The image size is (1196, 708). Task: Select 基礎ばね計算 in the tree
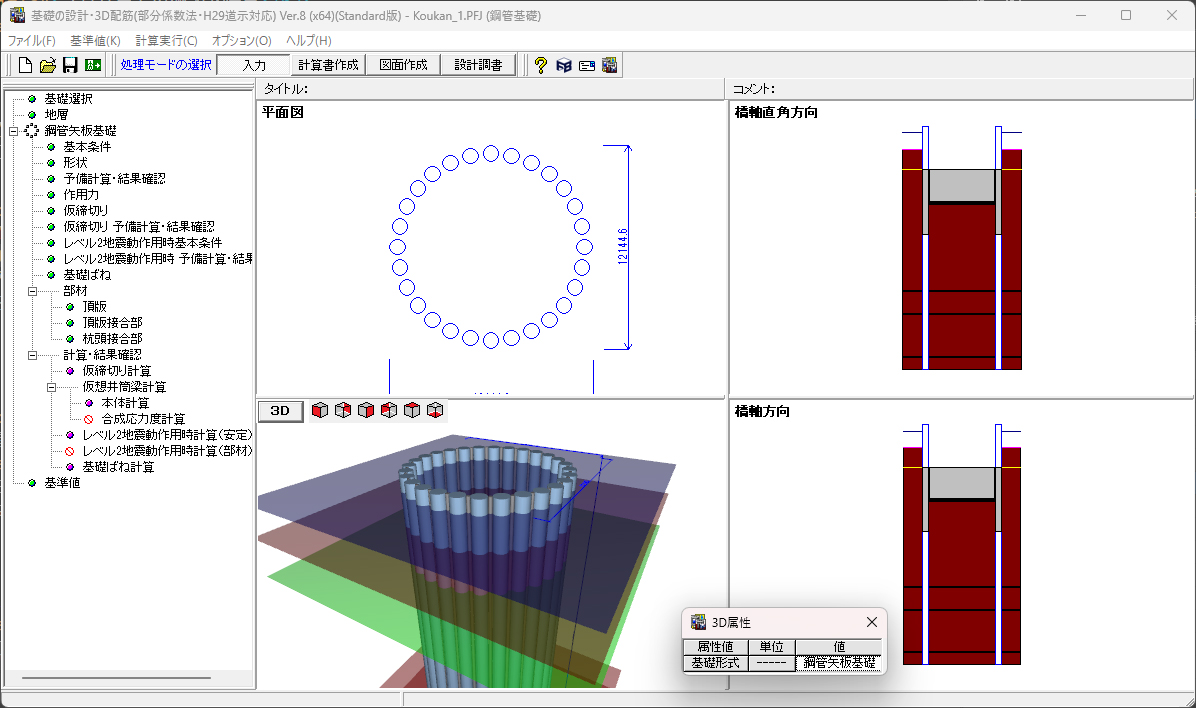click(x=118, y=467)
